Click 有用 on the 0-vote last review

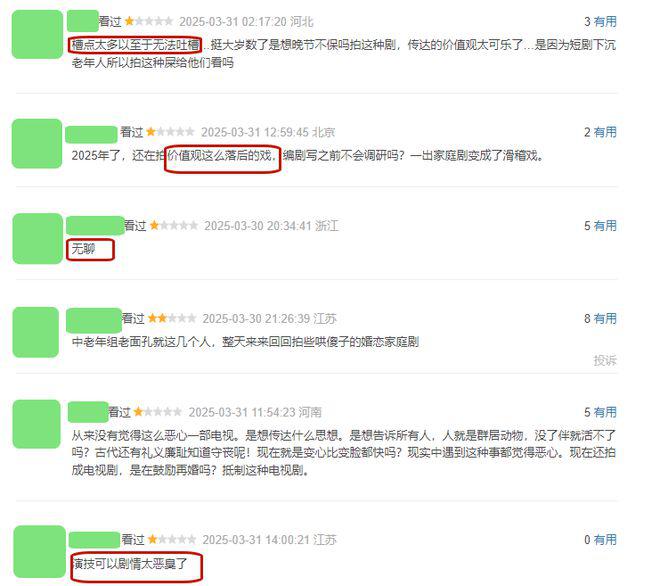605,539
